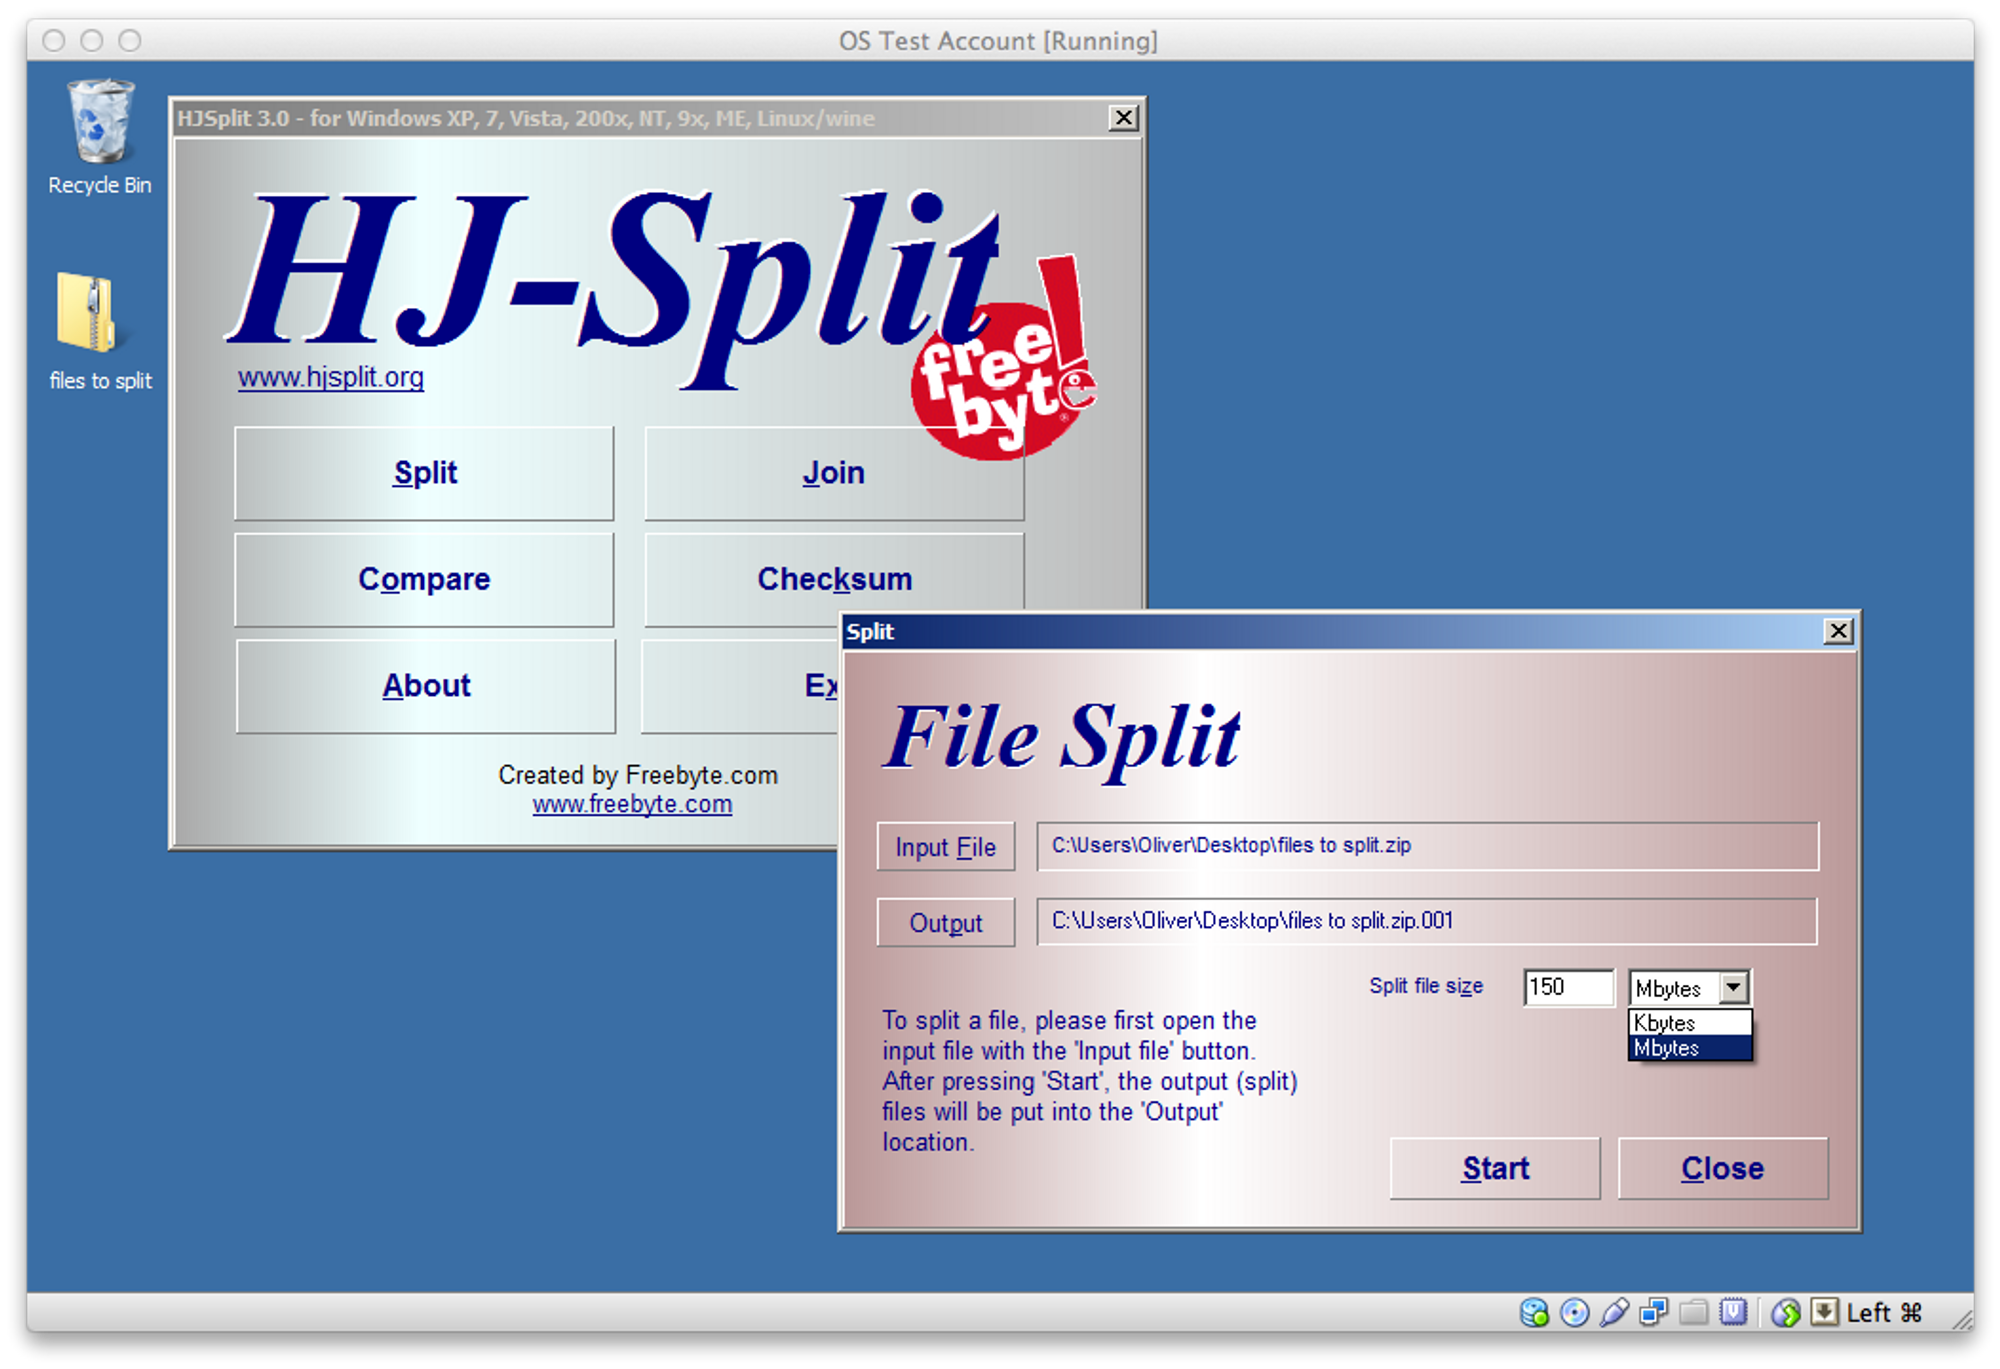Click the optical disc status icon
The image size is (2000, 1369).
tap(1574, 1312)
